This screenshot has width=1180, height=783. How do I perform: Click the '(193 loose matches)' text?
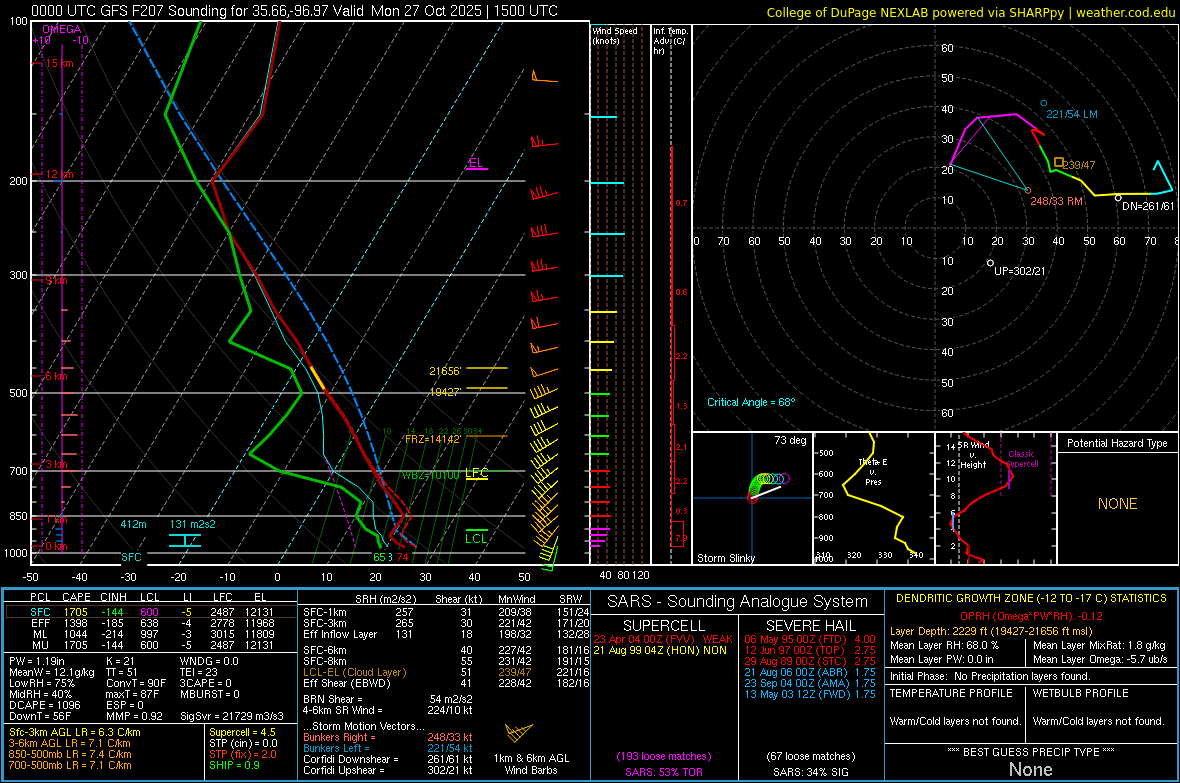(x=664, y=757)
